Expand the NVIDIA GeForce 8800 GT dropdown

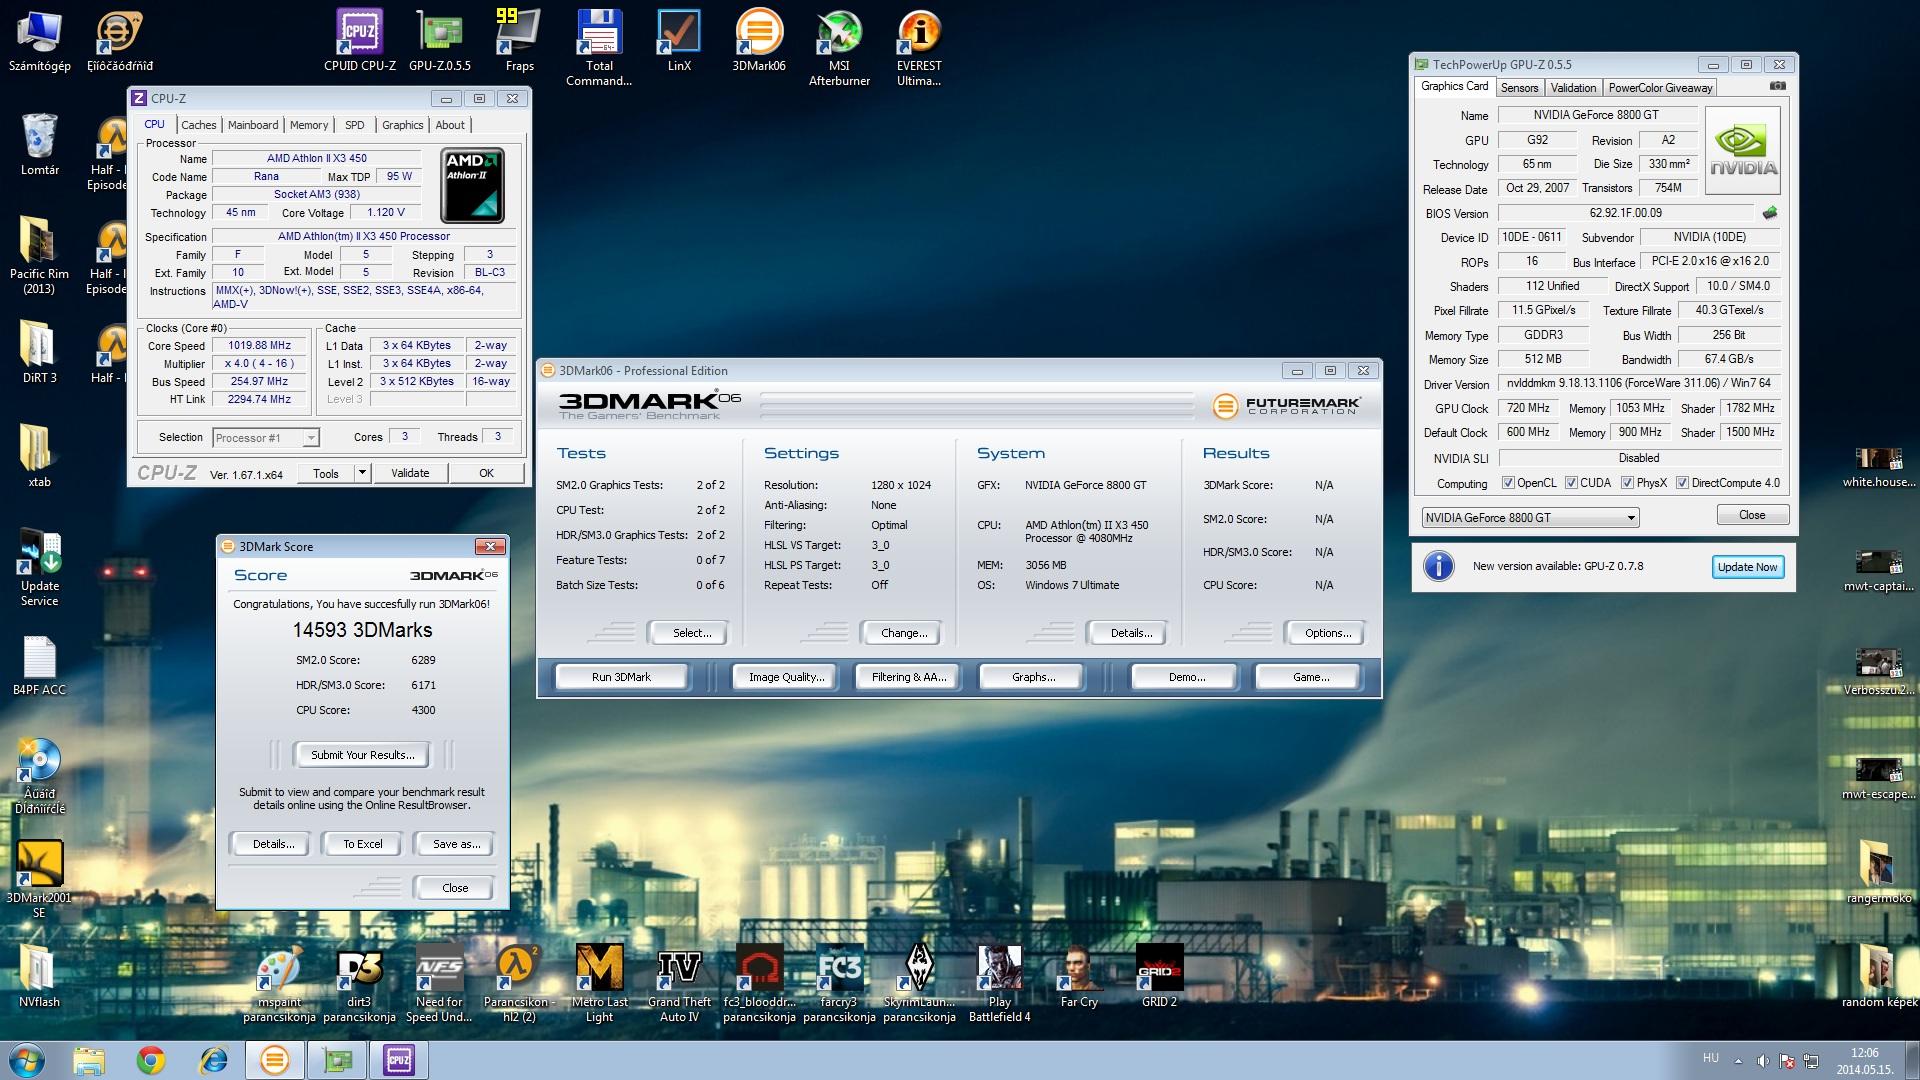(x=1631, y=518)
